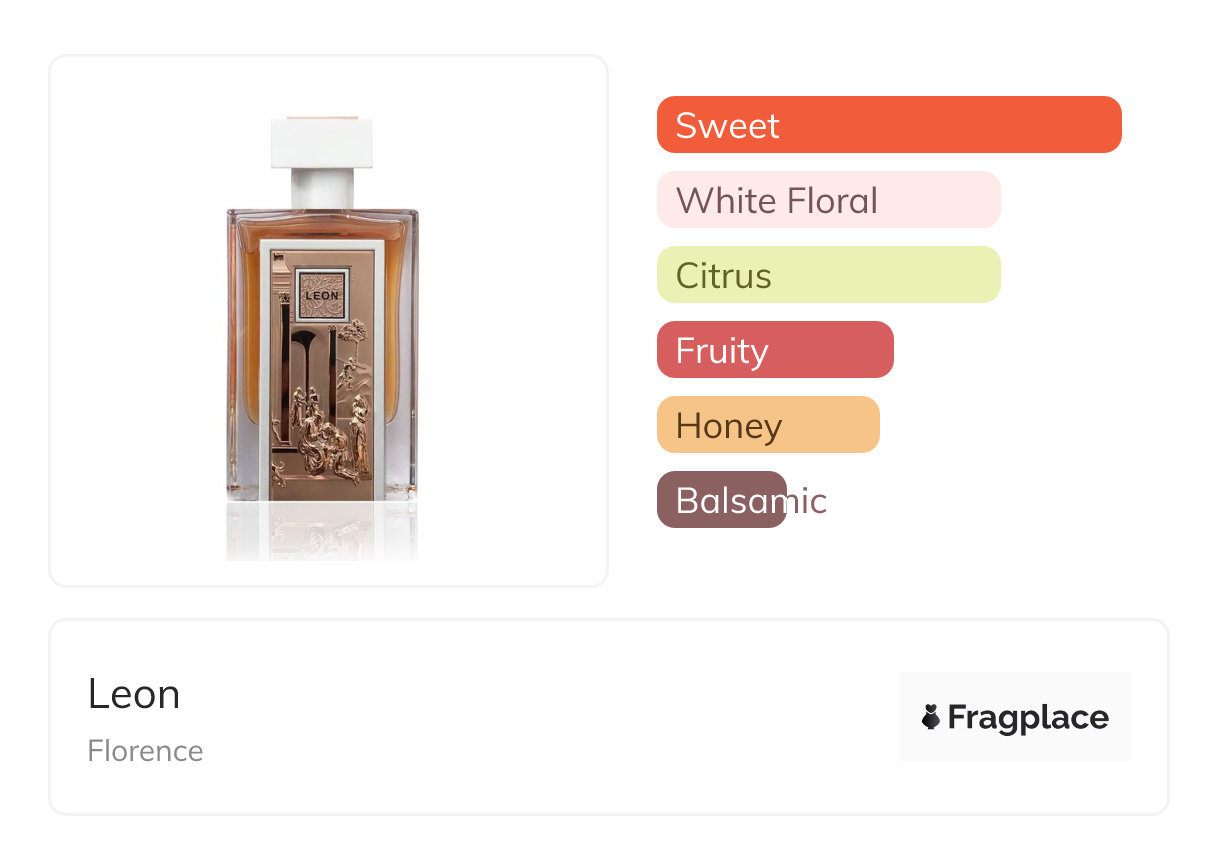Open the Leon perfume title
This screenshot has width=1218, height=864.
(134, 694)
